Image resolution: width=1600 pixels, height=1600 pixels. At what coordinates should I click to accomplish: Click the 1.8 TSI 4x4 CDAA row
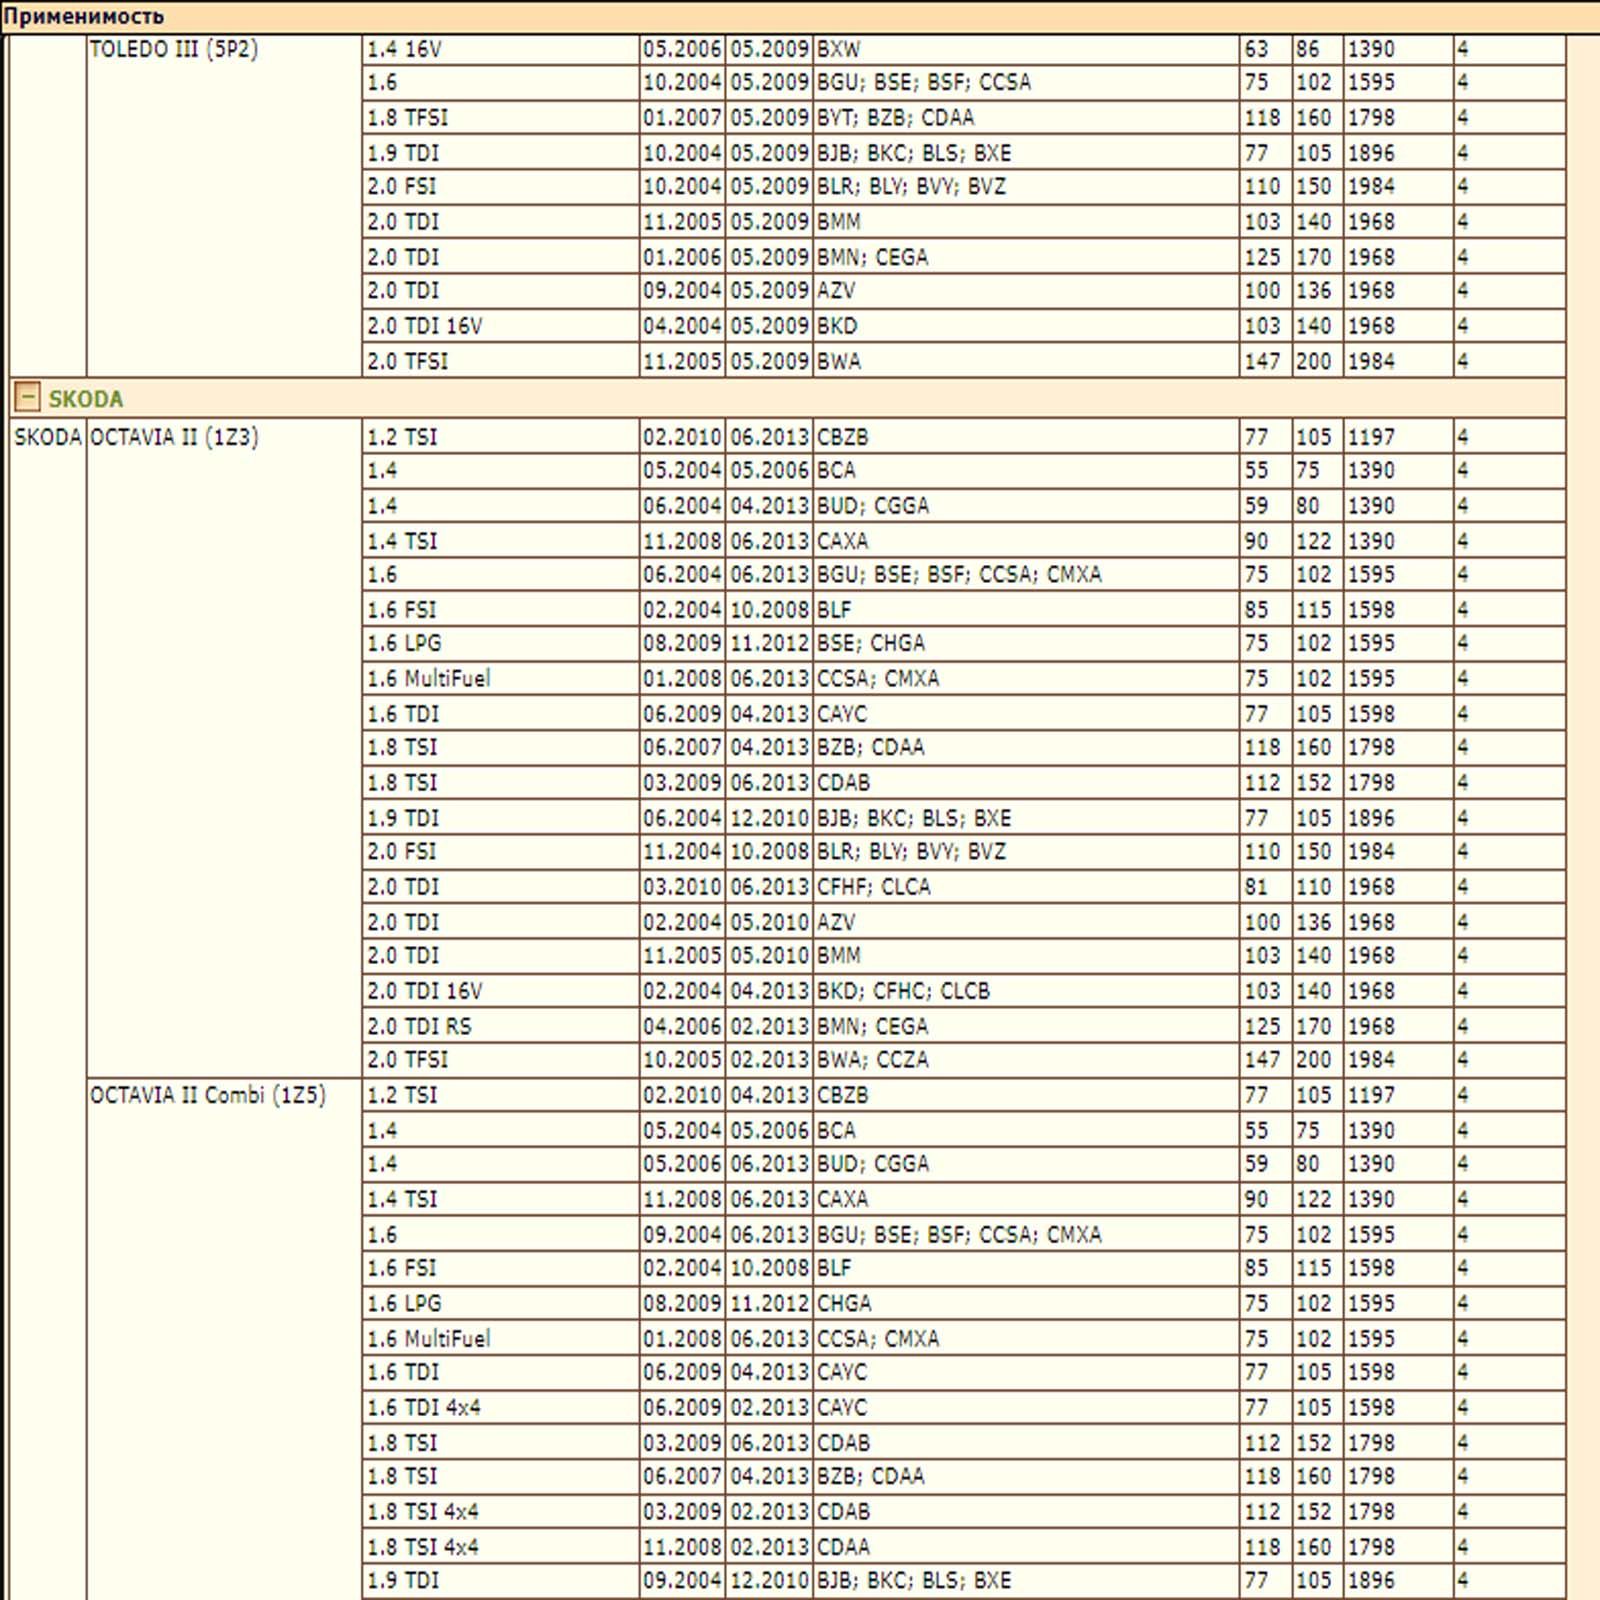pos(964,1547)
